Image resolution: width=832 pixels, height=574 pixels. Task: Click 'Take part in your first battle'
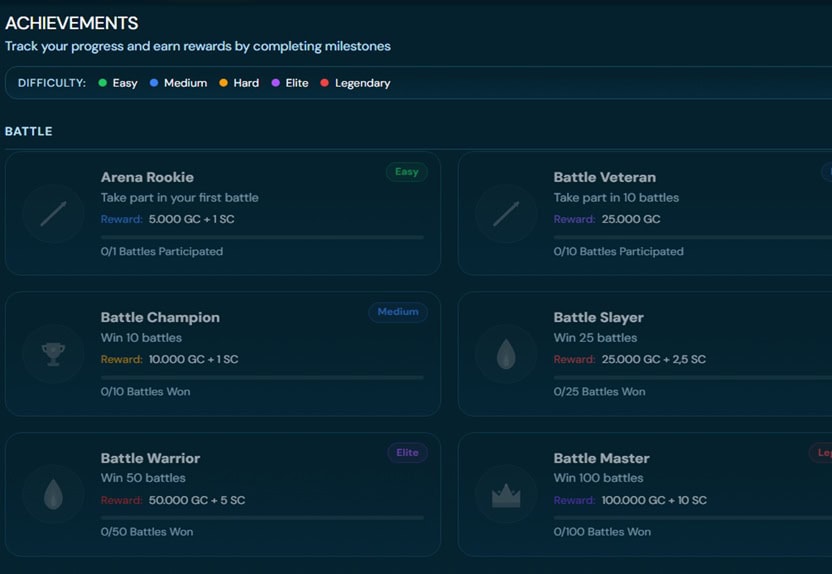tap(180, 198)
